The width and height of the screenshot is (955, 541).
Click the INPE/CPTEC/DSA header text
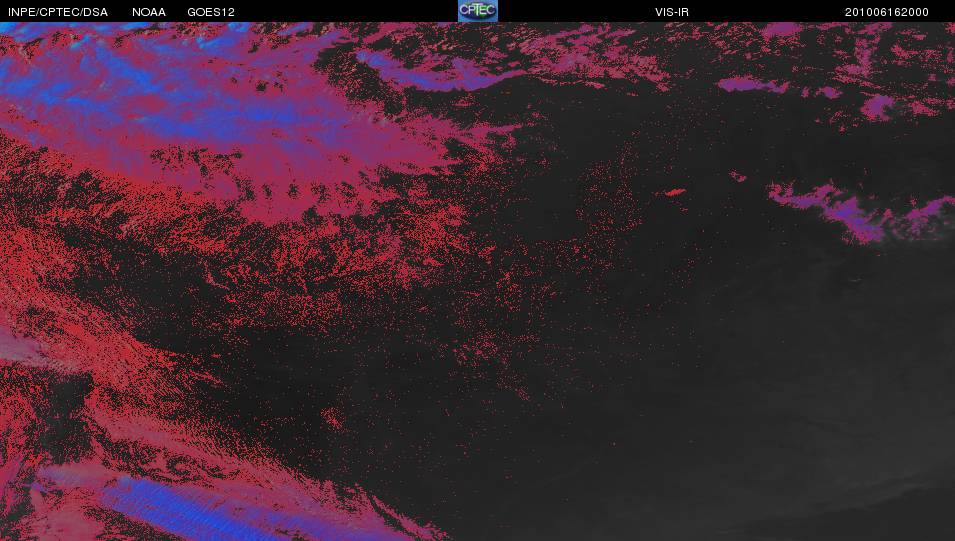[x=58, y=12]
